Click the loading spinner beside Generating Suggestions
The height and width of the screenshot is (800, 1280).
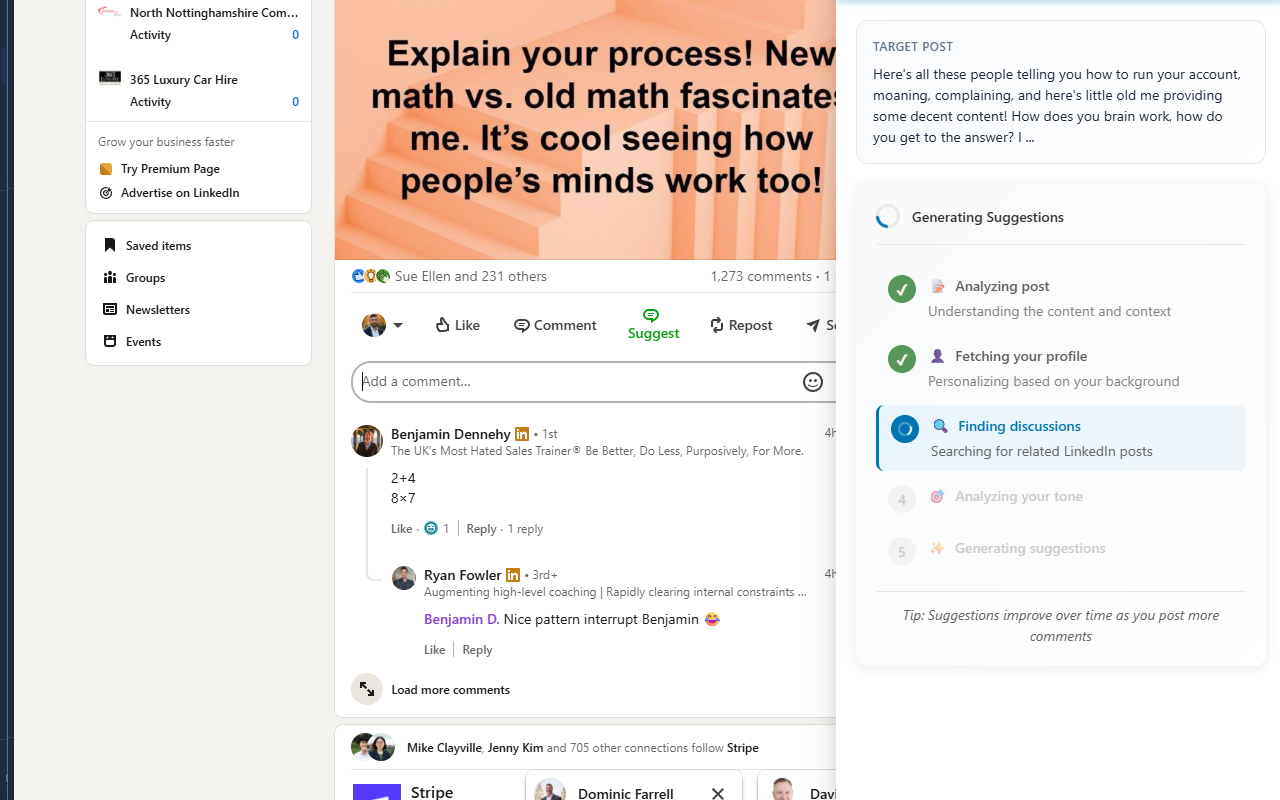888,217
